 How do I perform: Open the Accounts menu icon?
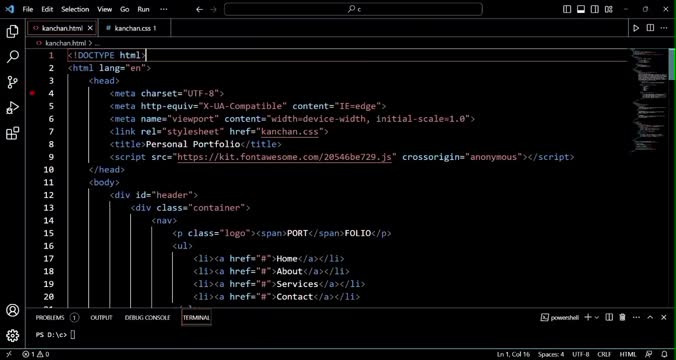tap(13, 310)
